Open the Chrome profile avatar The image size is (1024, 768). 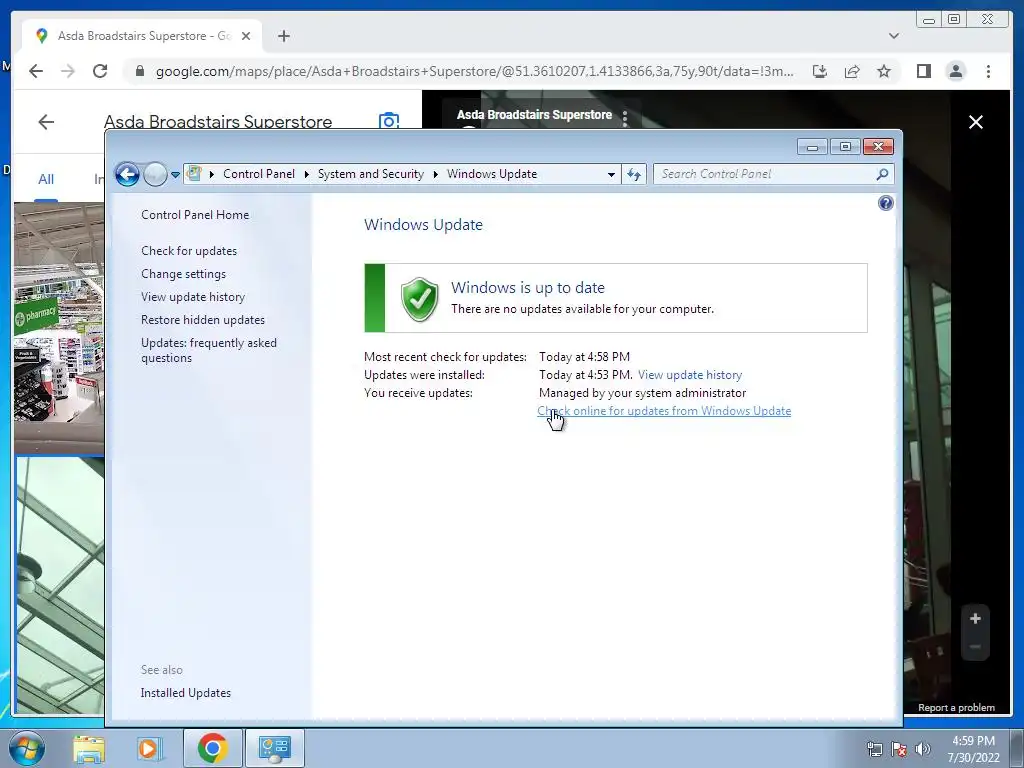point(955,71)
